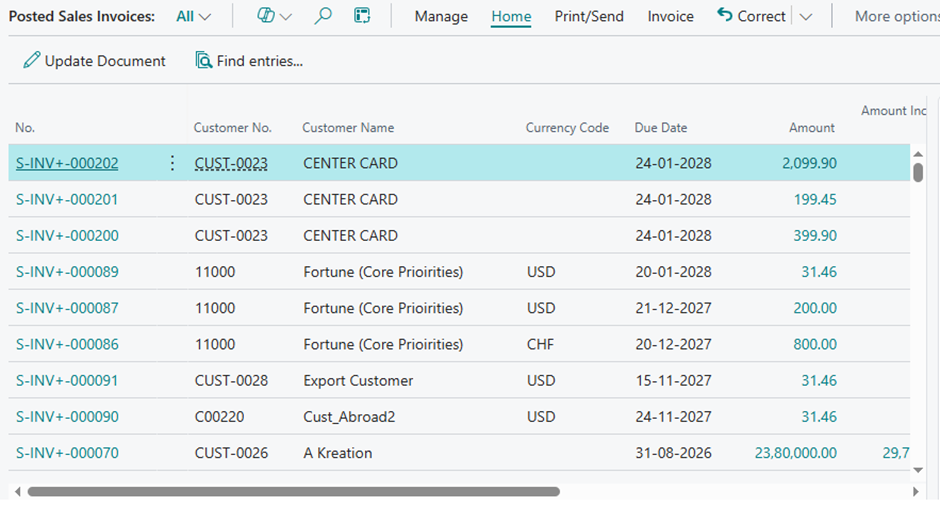Click the Amount column header
The height and width of the screenshot is (506, 940).
812,128
